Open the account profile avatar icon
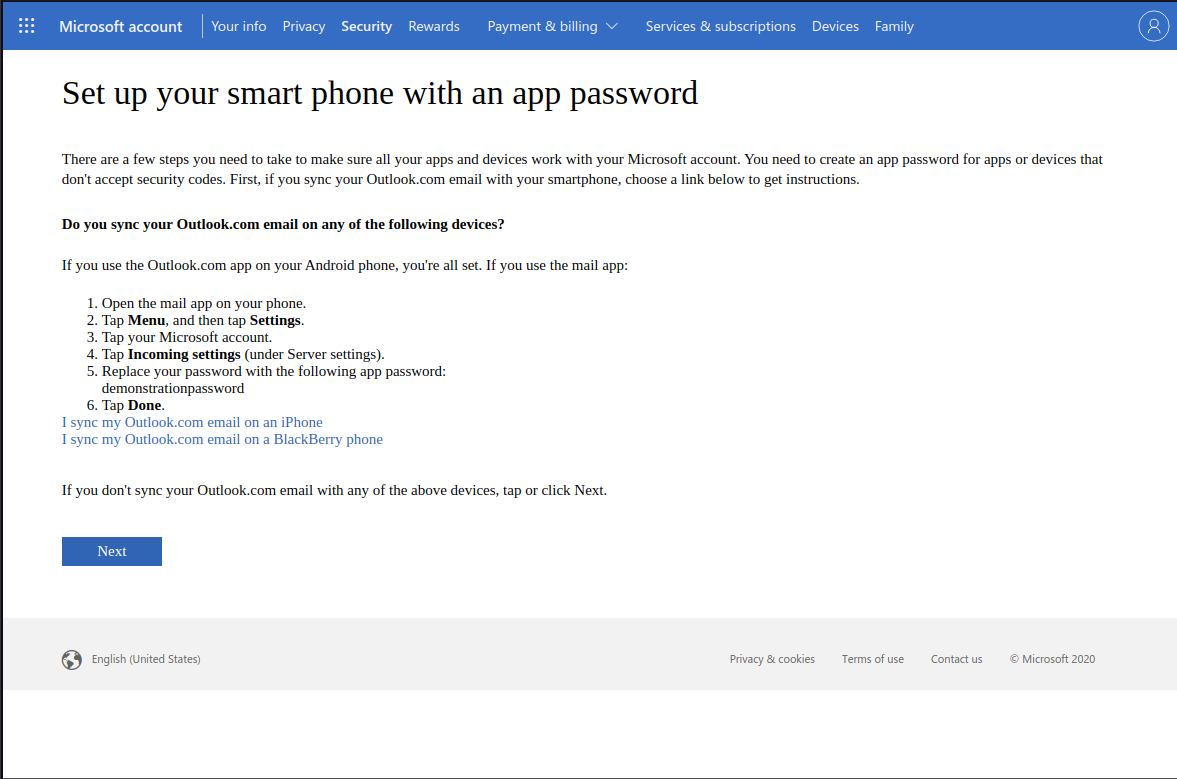 [1153, 26]
